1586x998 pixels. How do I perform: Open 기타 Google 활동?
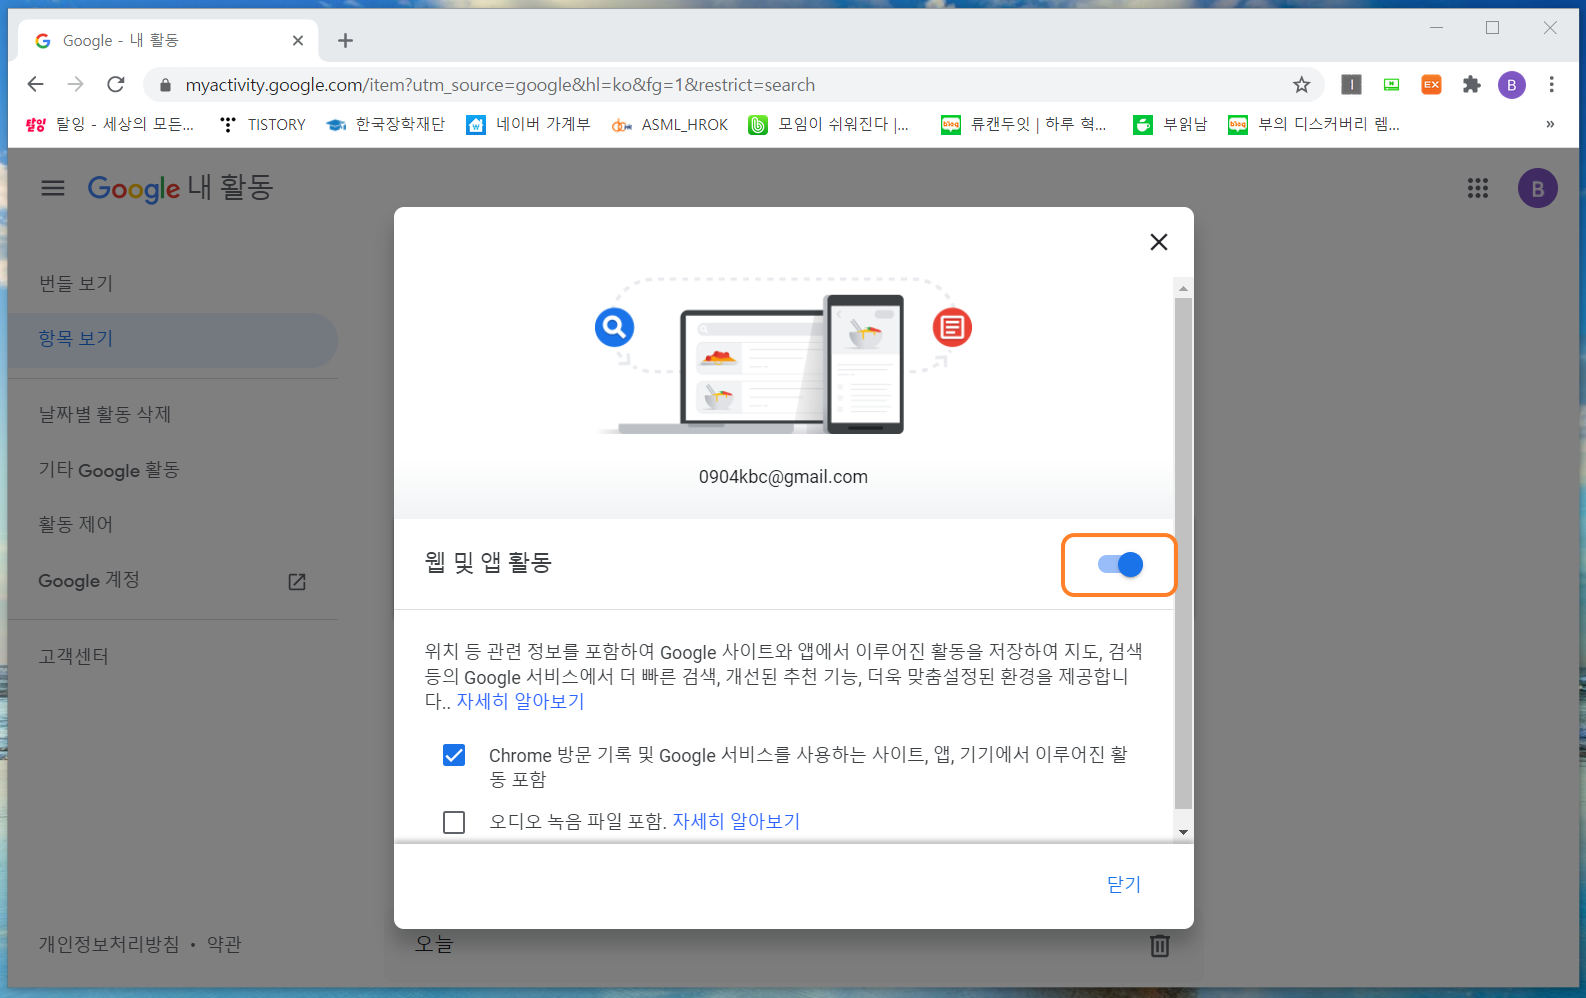(x=109, y=470)
